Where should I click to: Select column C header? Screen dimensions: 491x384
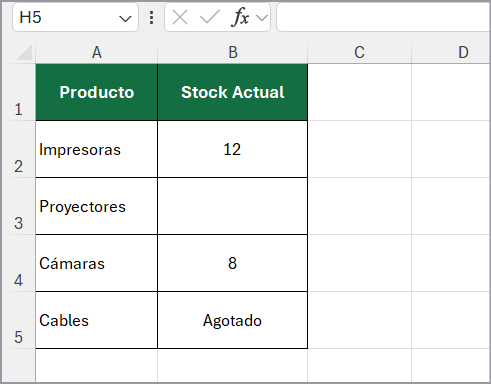pos(359,53)
